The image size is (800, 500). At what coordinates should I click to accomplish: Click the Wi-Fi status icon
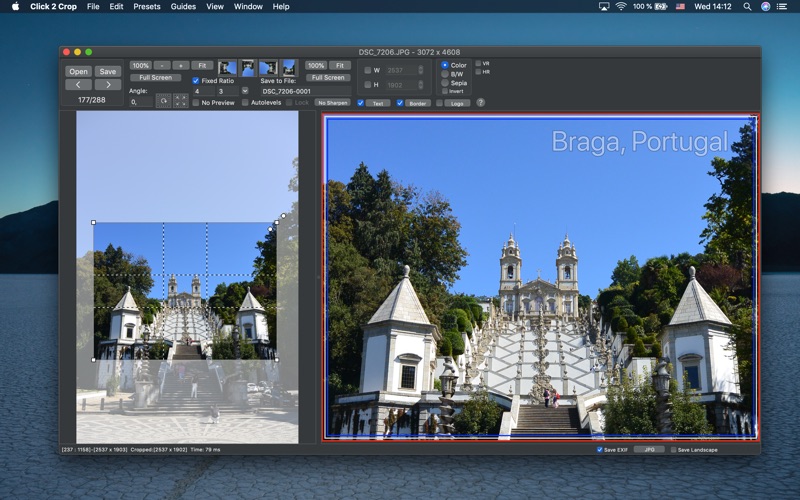pos(621,7)
